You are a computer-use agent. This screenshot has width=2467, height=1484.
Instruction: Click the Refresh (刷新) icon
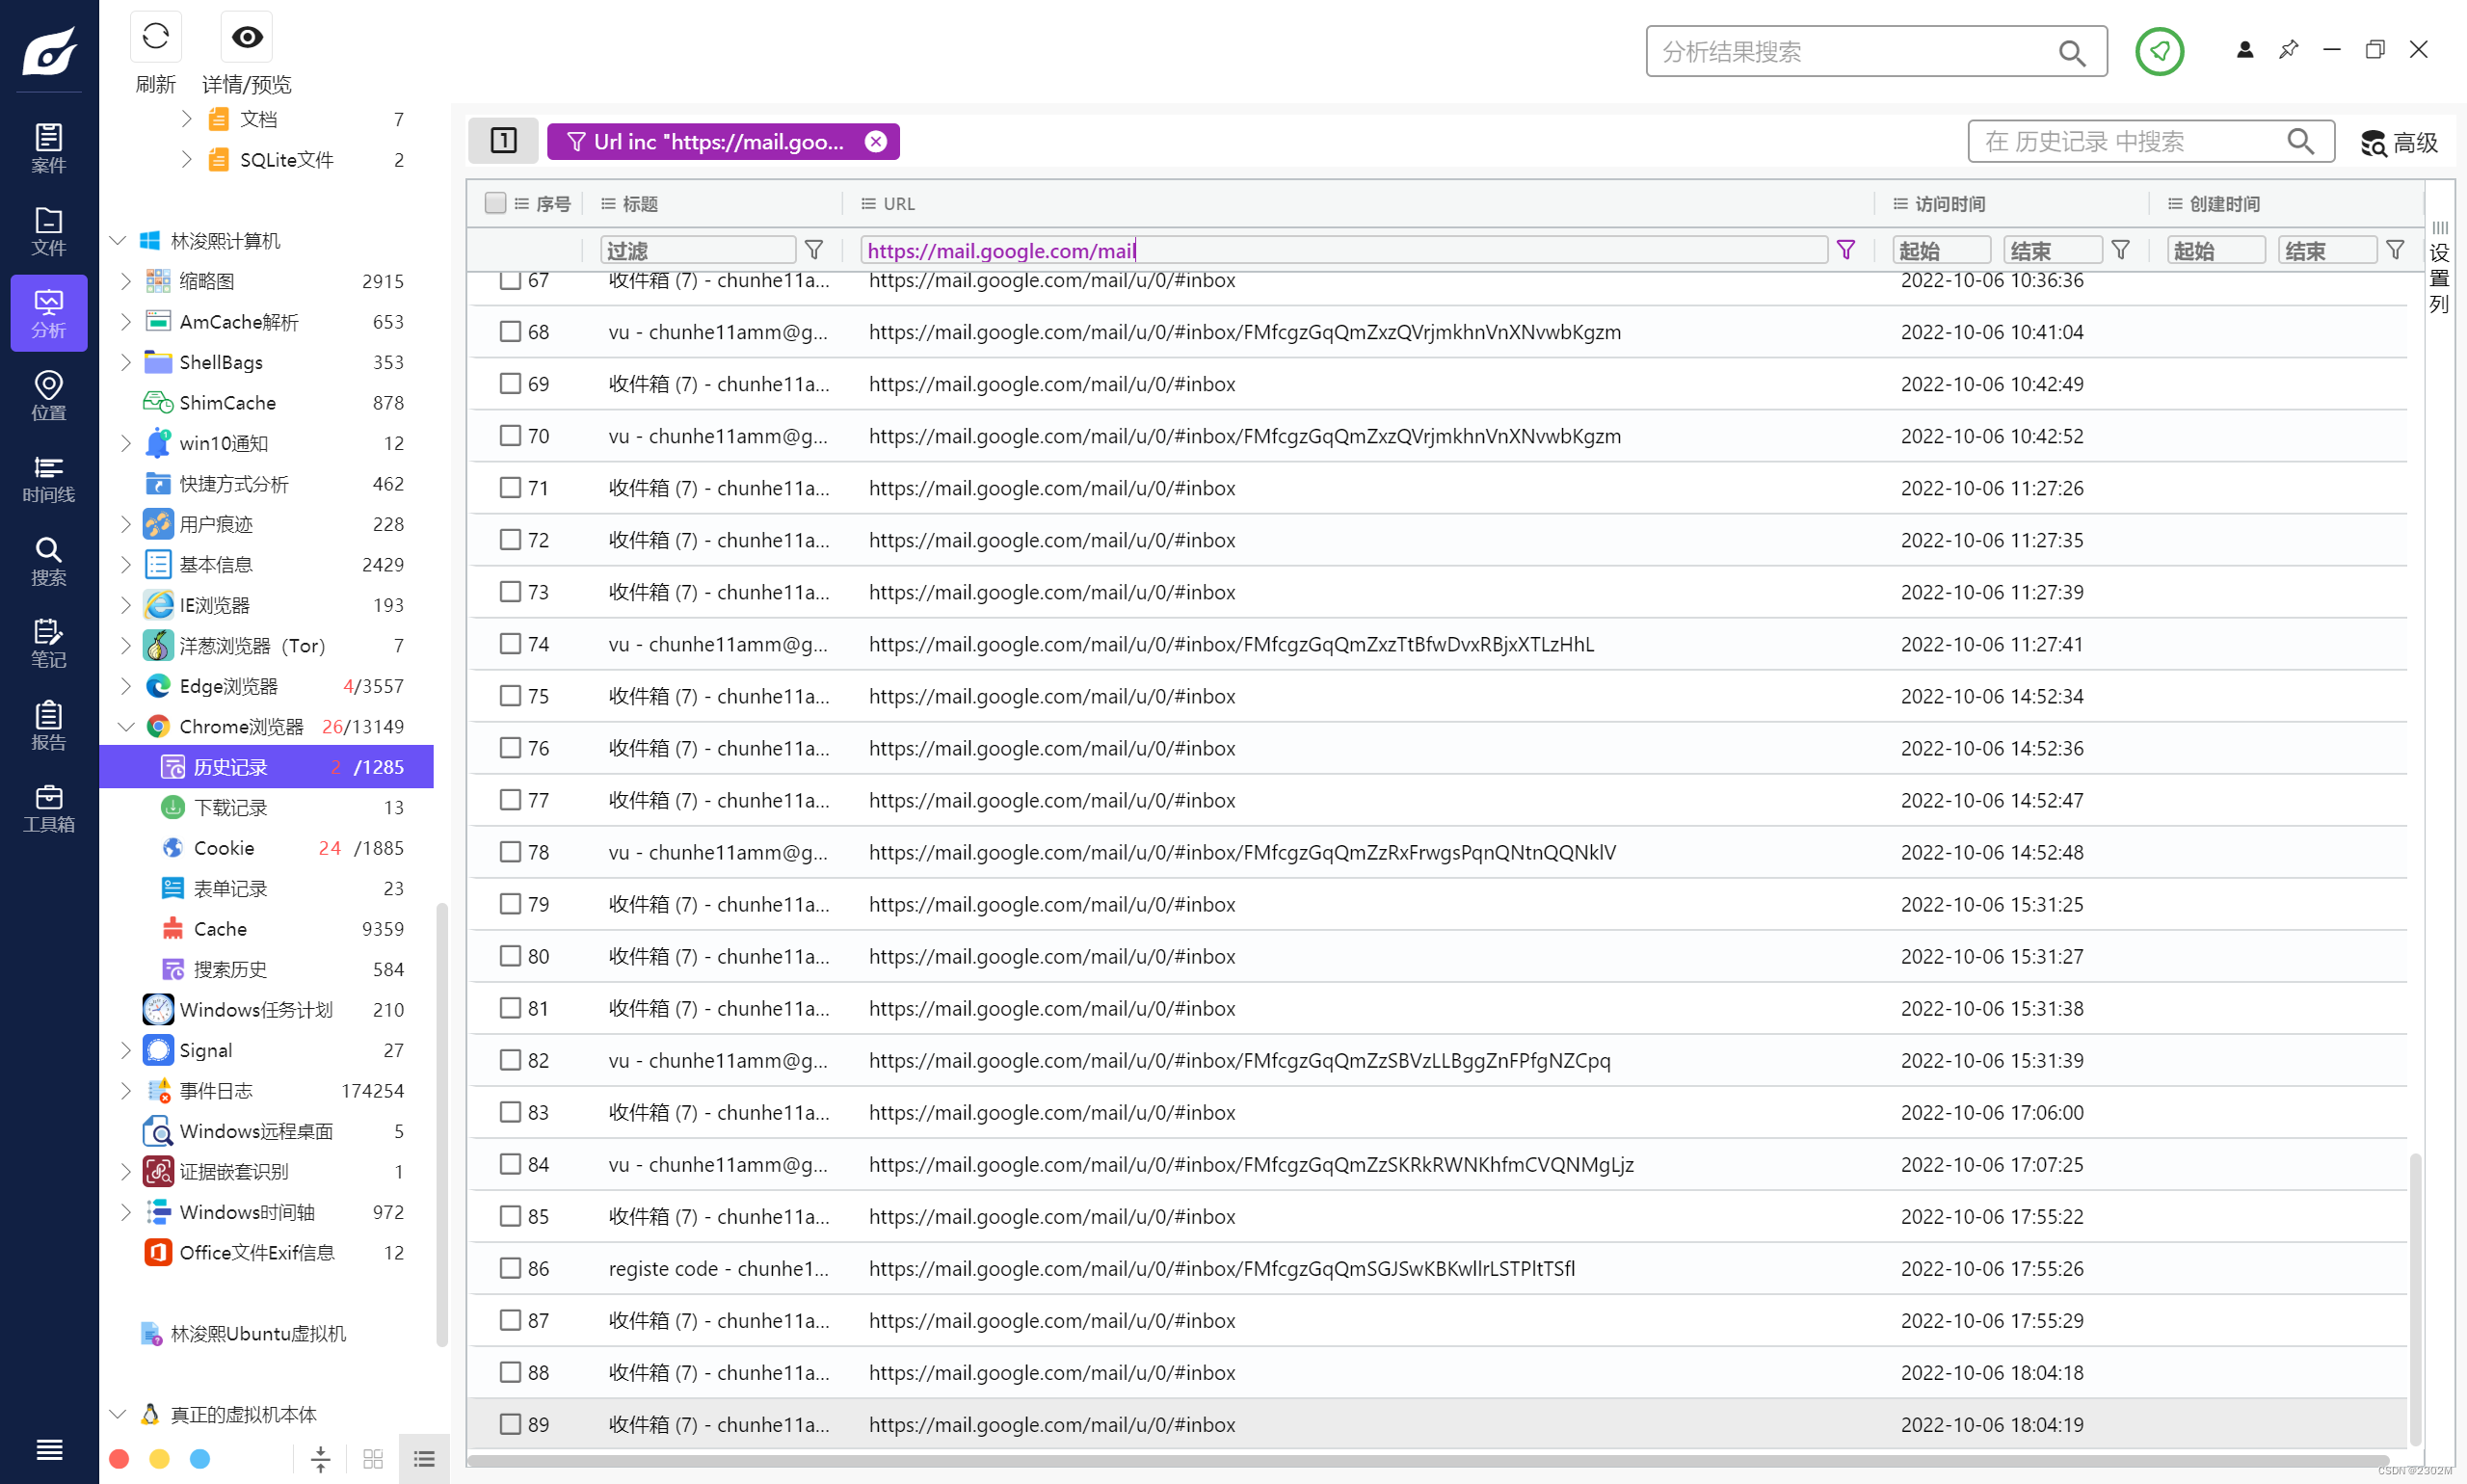click(155, 38)
